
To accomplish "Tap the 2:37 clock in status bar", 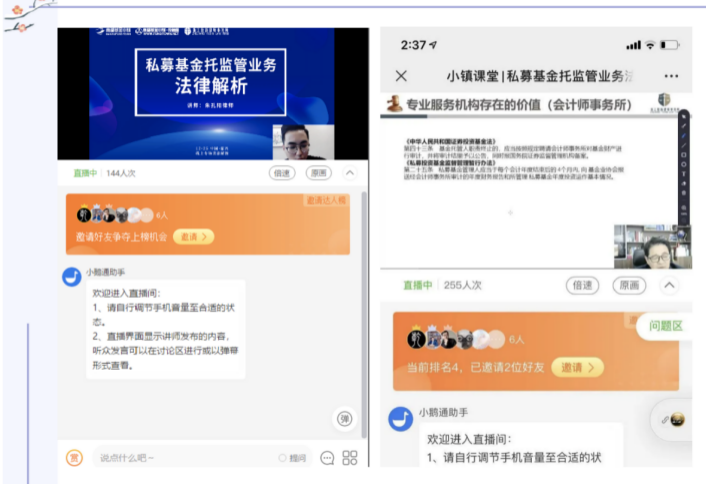I will [413, 45].
